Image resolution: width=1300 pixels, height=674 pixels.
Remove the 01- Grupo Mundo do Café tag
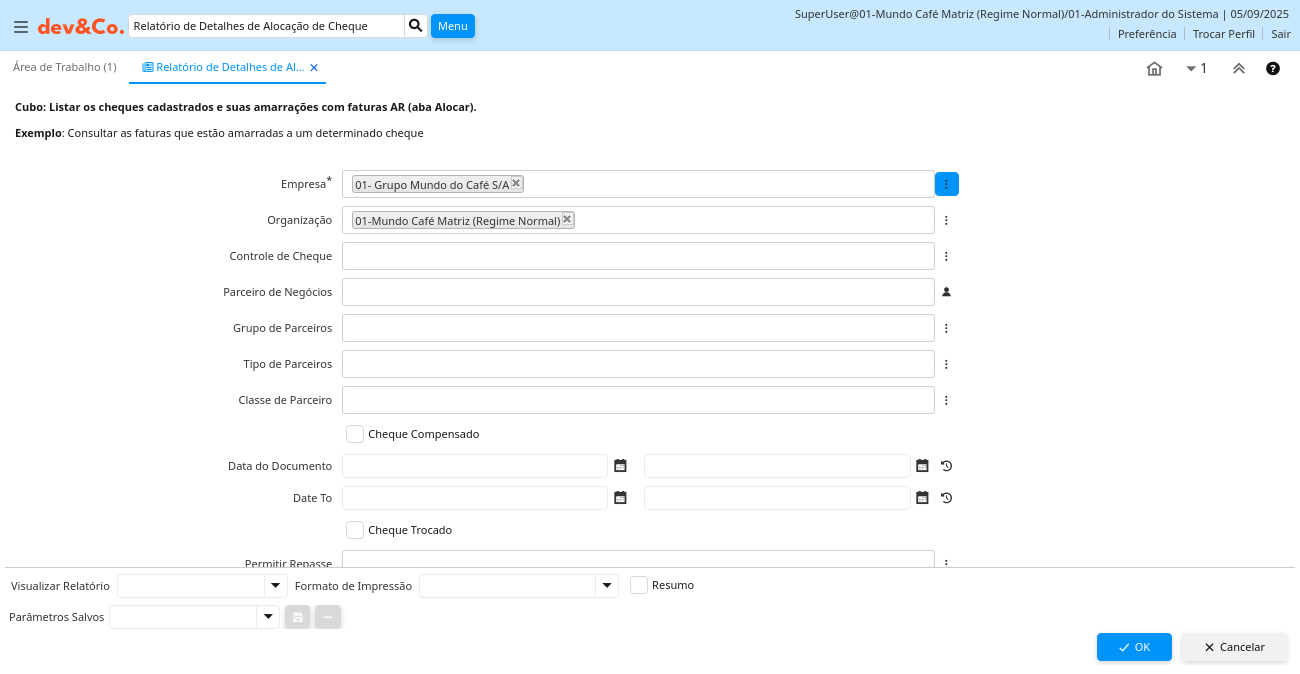pos(516,183)
